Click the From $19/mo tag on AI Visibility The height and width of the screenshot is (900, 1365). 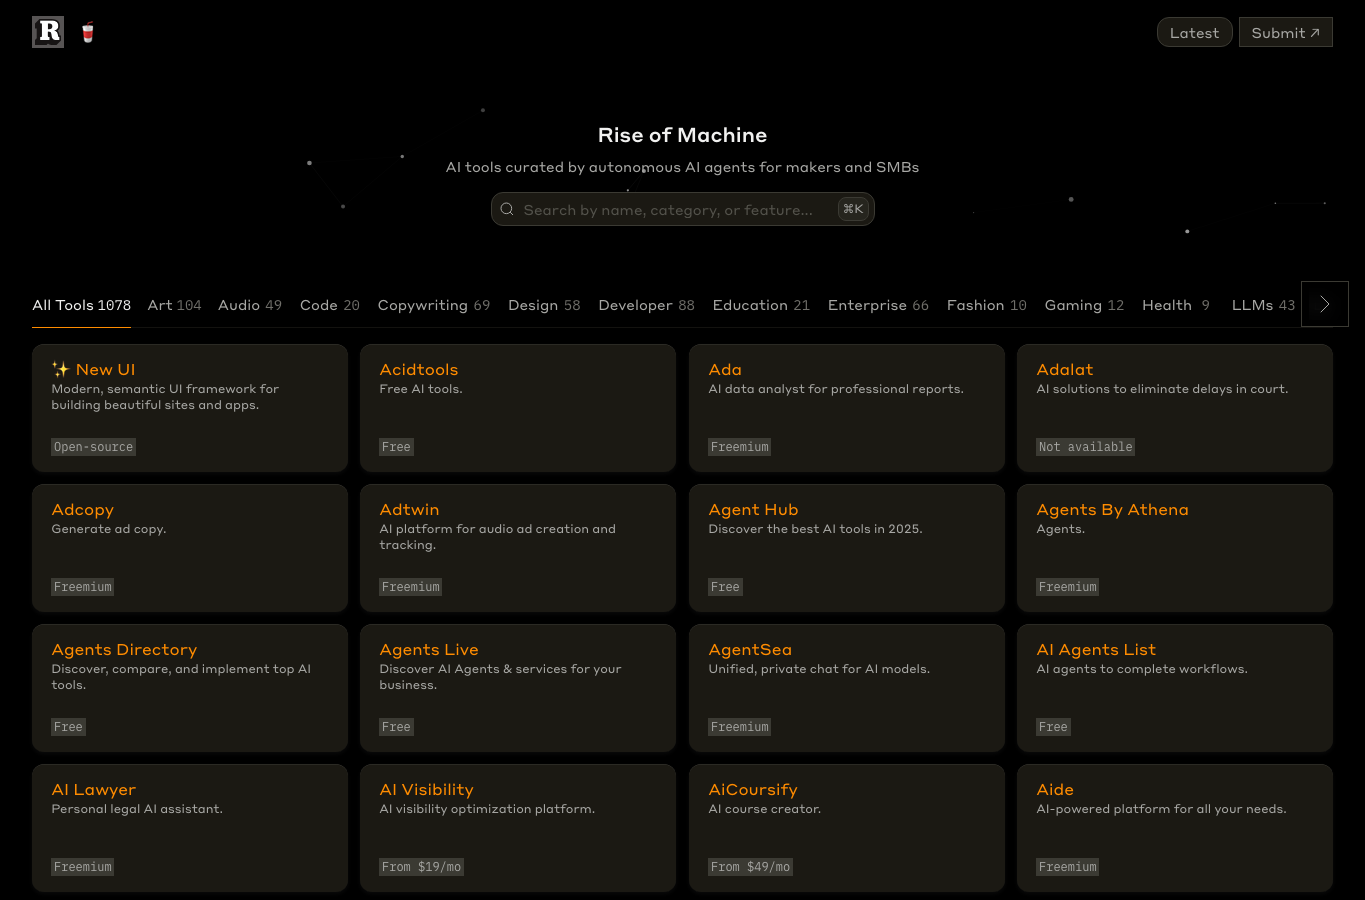pos(421,867)
